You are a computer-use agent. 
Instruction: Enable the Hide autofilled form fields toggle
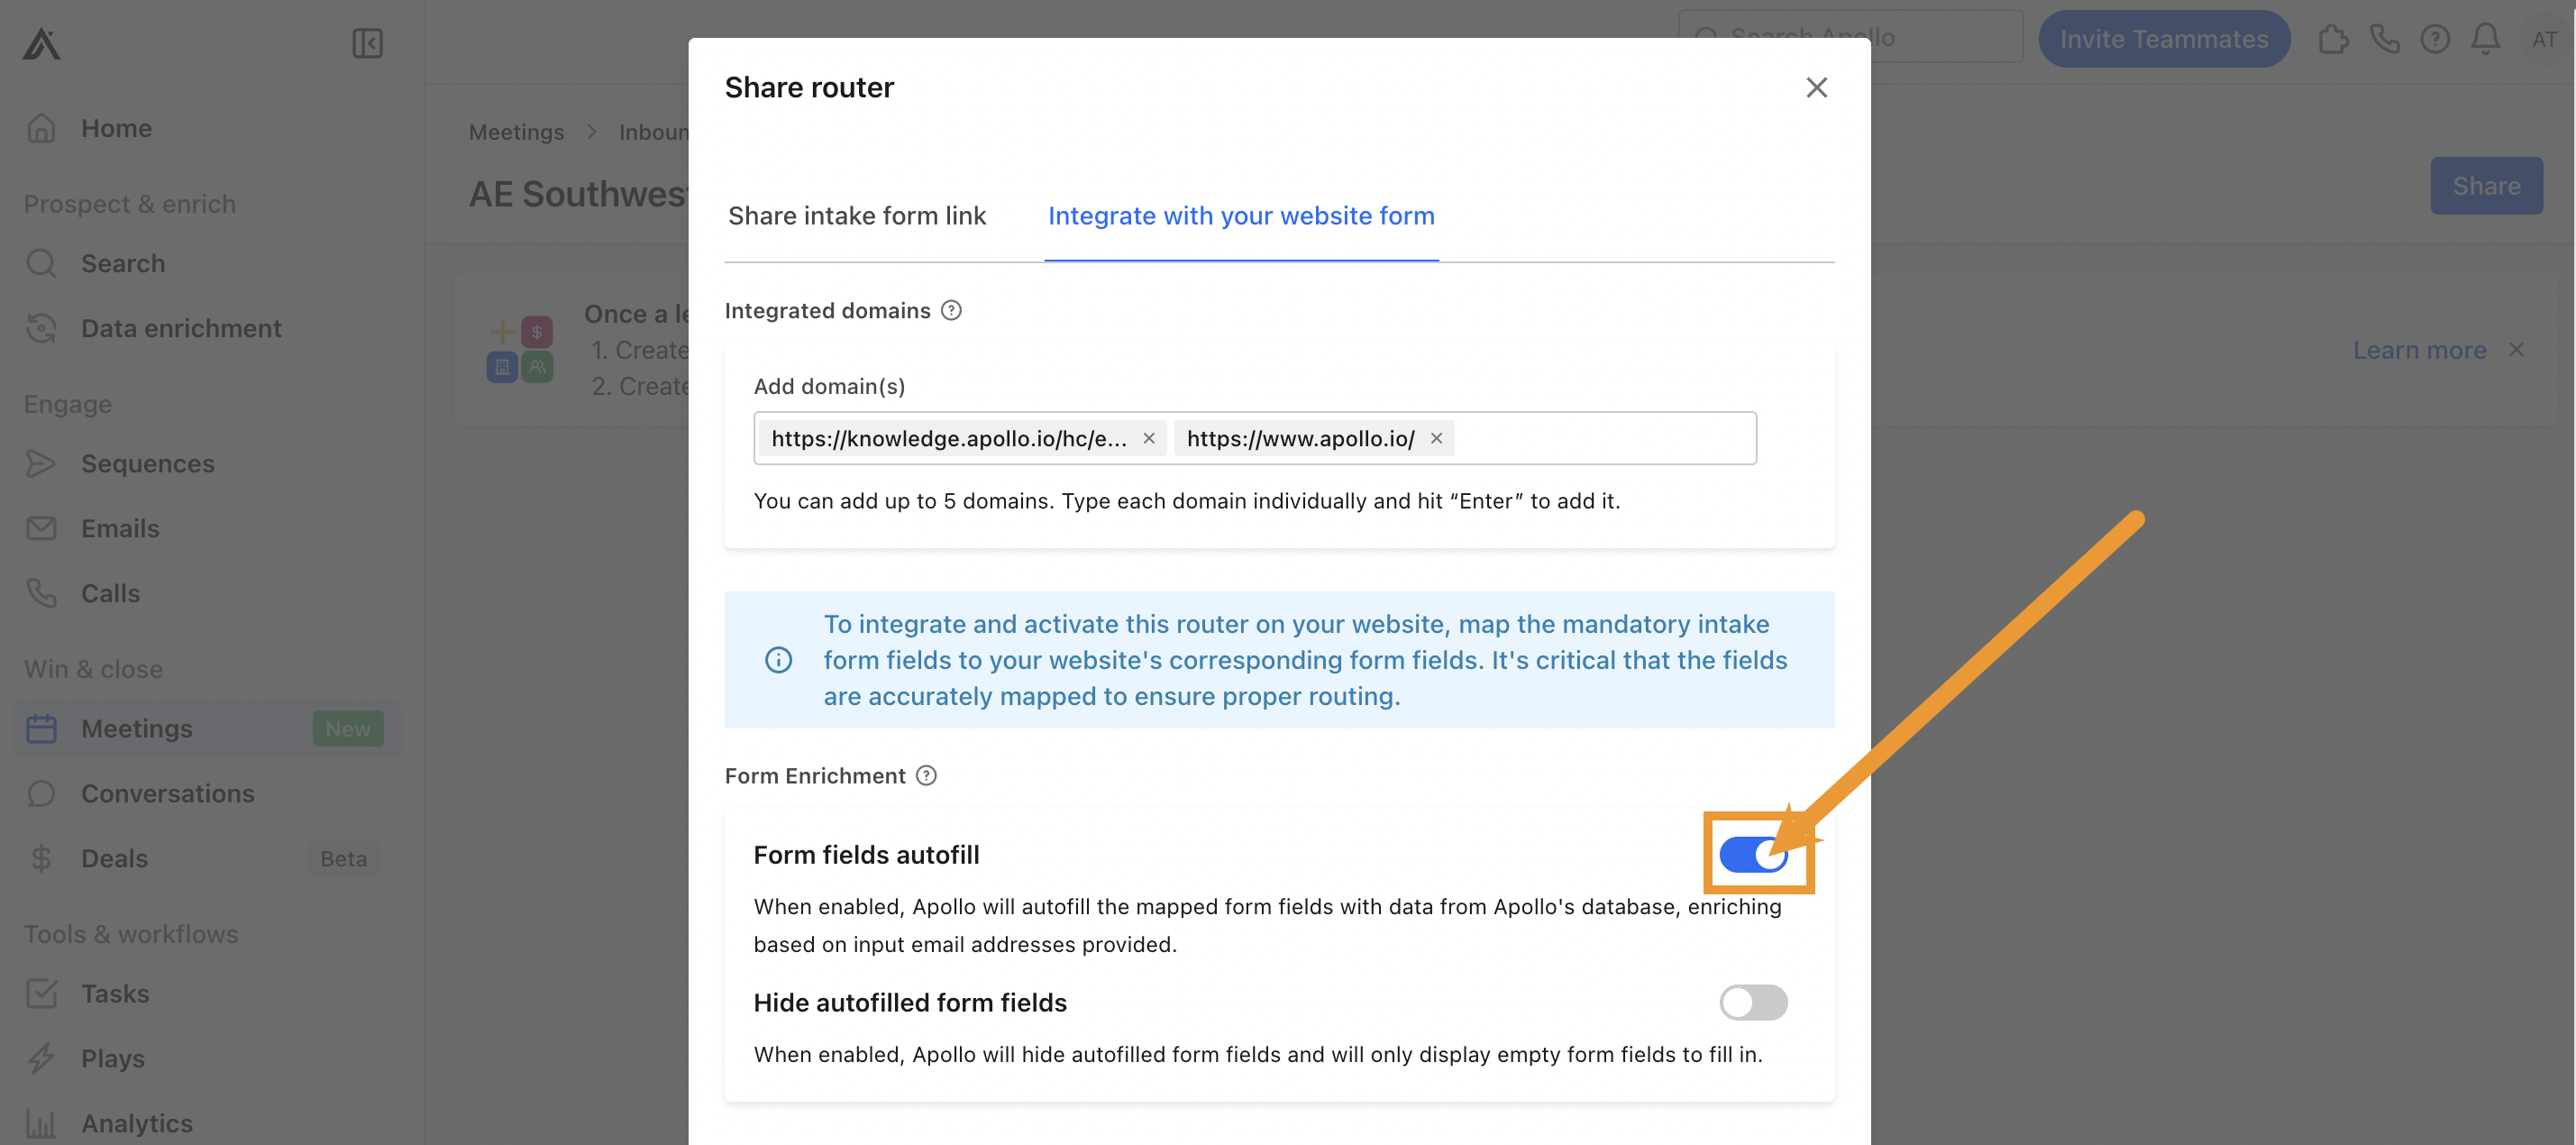tap(1753, 1002)
